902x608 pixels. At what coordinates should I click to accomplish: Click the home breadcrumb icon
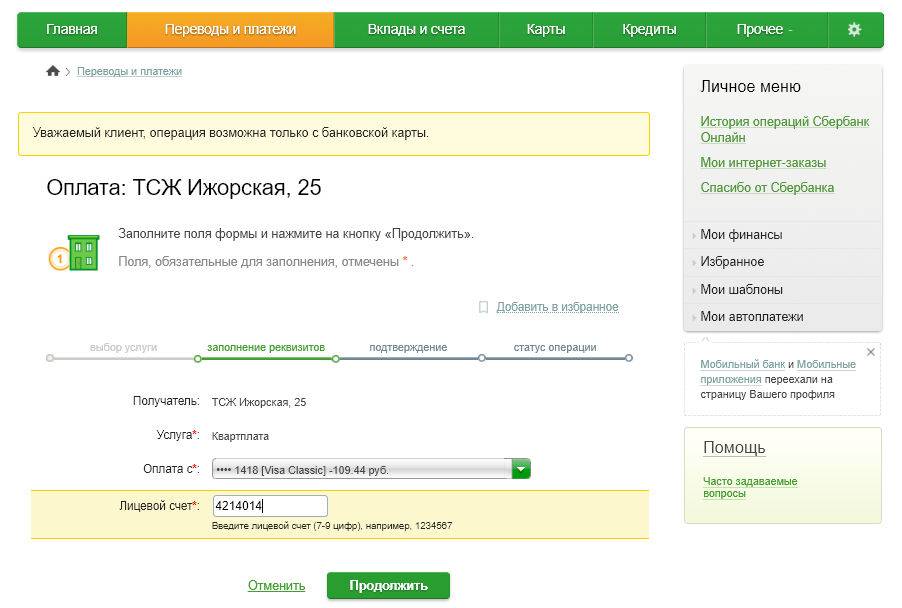pyautogui.click(x=53, y=71)
